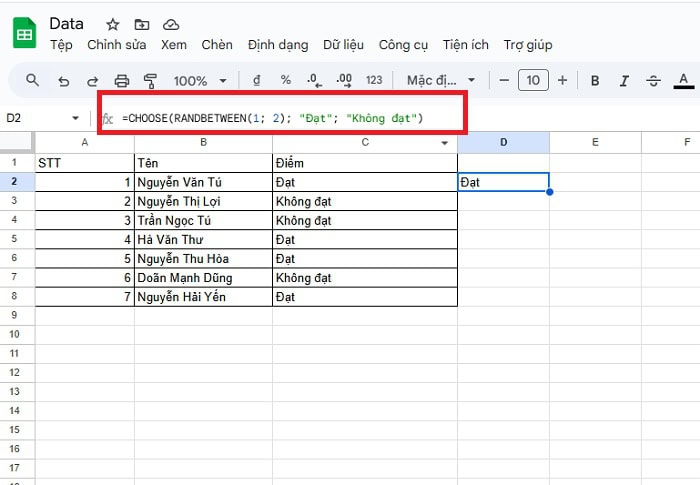Open the 100% zoom dropdown
The width and height of the screenshot is (700, 485).
tap(200, 80)
